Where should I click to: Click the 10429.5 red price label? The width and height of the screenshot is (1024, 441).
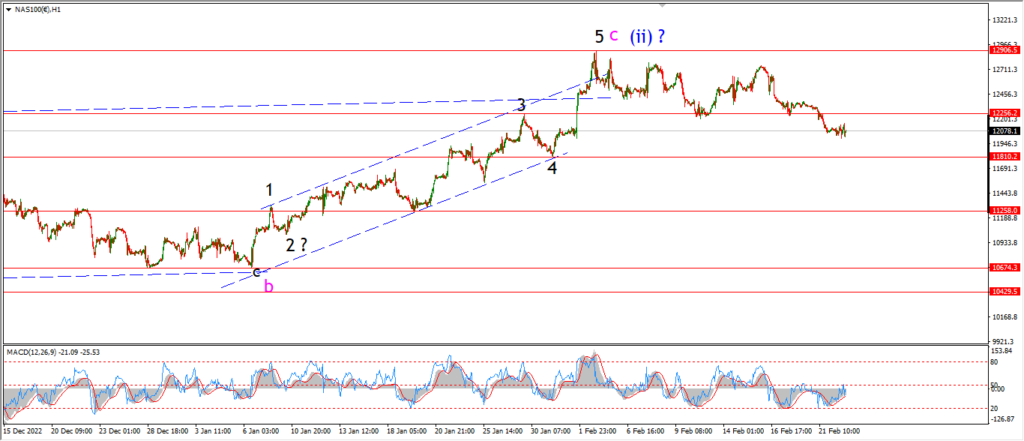(1004, 292)
